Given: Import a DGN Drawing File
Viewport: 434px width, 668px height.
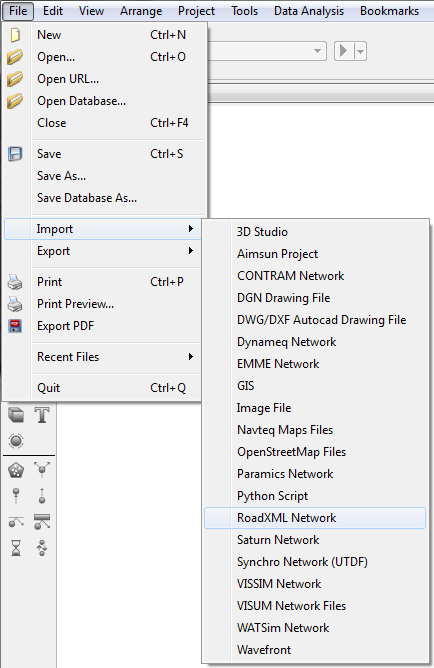Looking at the screenshot, I should [x=315, y=298].
